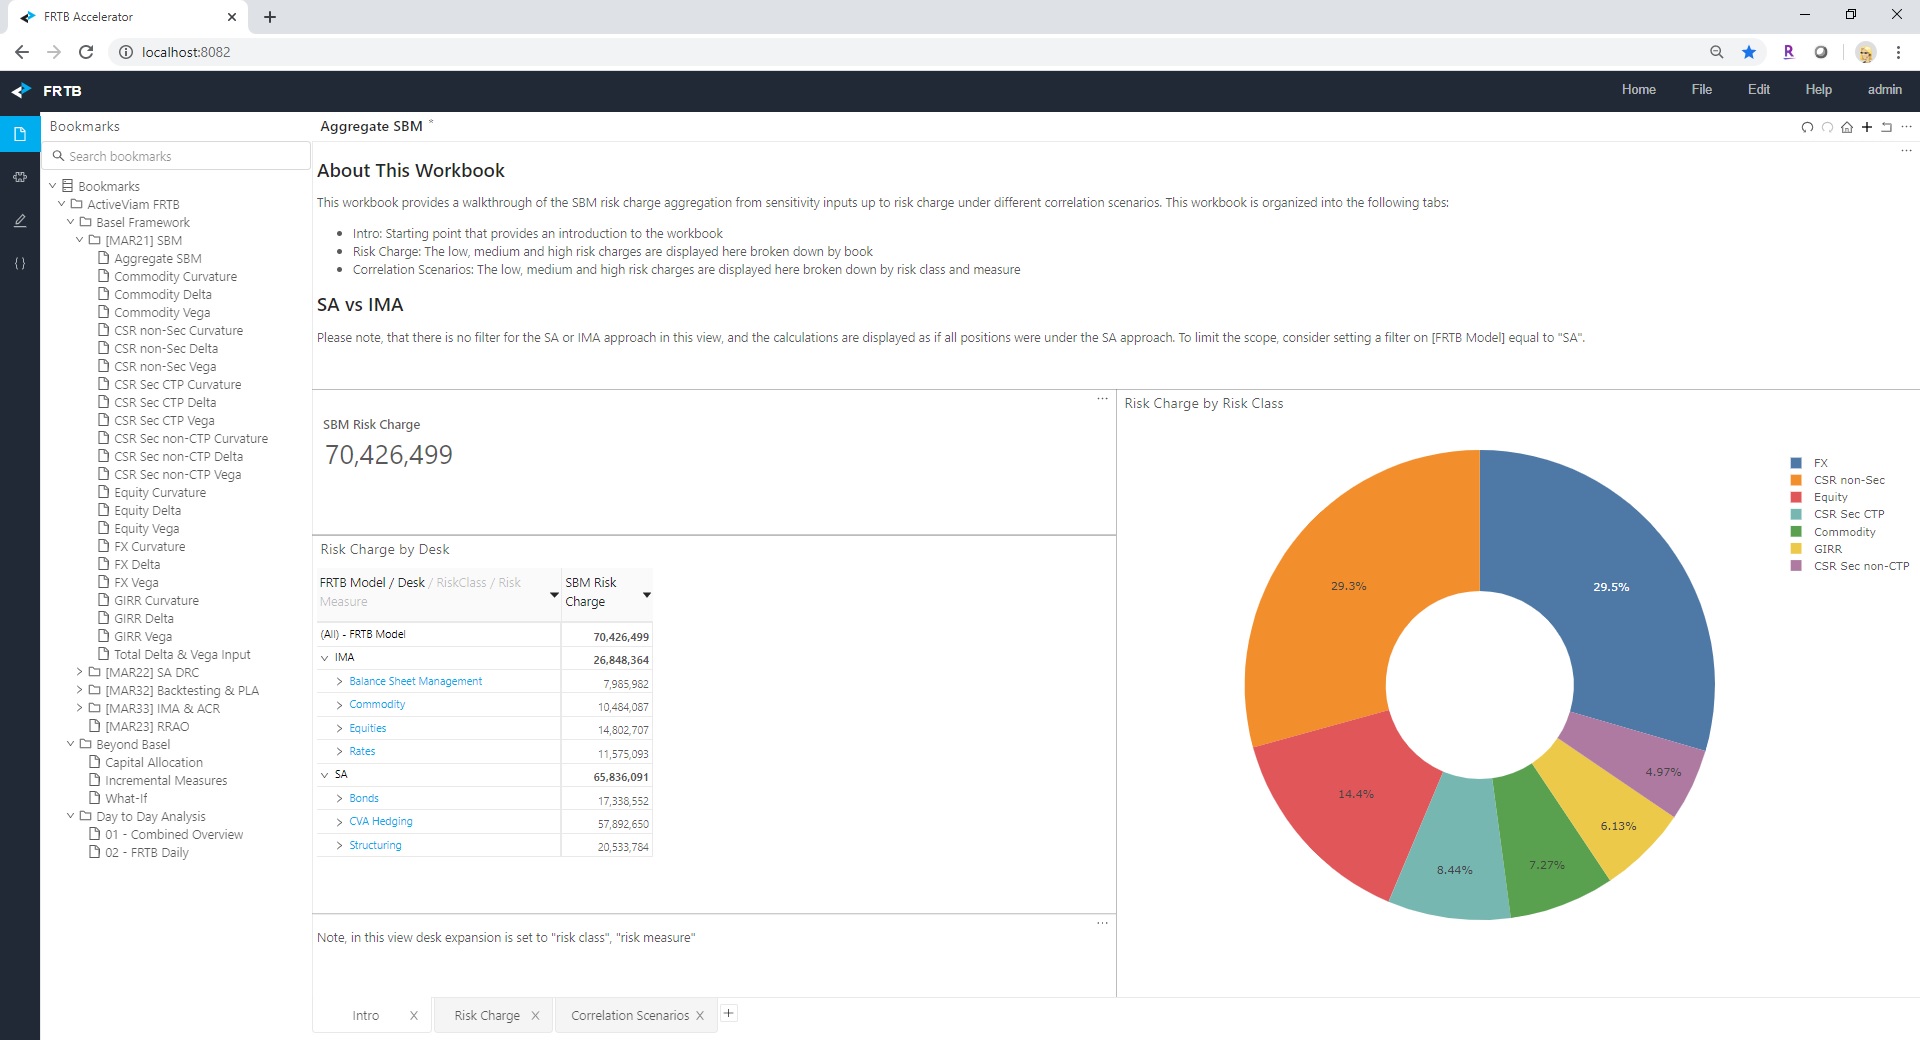Open the curly-braces query panel in sidebar
1920x1040 pixels.
pos(19,264)
